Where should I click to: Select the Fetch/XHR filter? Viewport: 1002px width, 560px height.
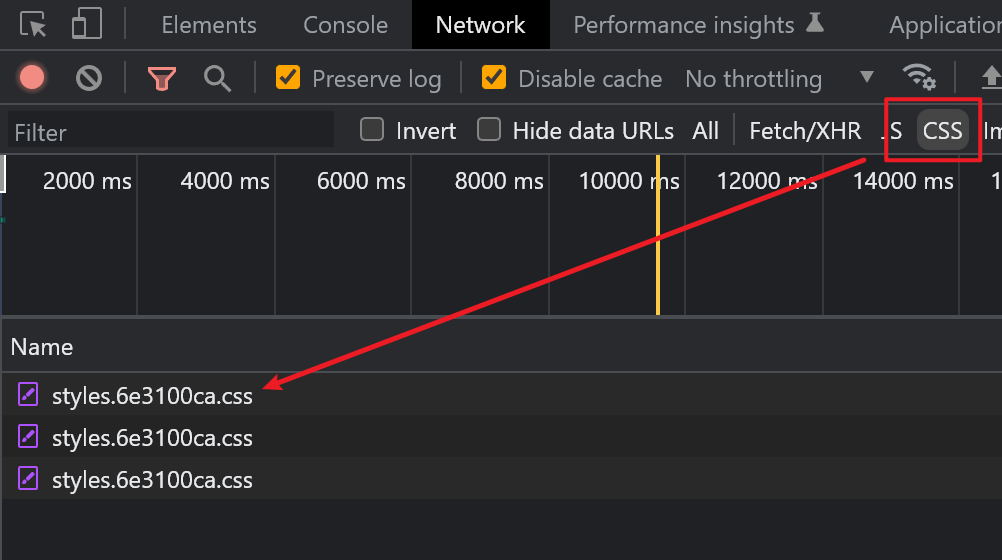tap(805, 130)
